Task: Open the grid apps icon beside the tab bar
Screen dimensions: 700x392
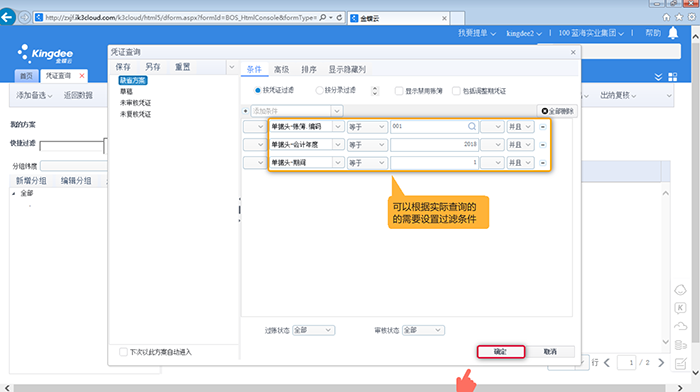Action: click(x=673, y=77)
